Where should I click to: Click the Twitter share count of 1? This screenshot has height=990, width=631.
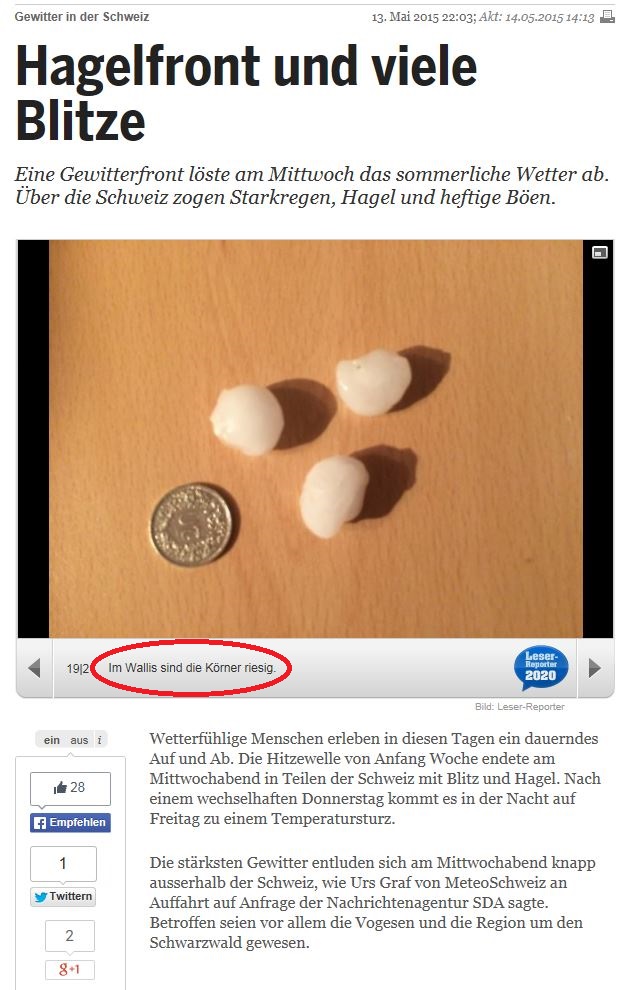pyautogui.click(x=63, y=863)
